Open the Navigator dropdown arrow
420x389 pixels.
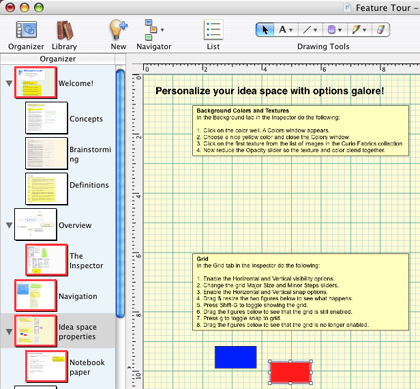pyautogui.click(x=162, y=30)
